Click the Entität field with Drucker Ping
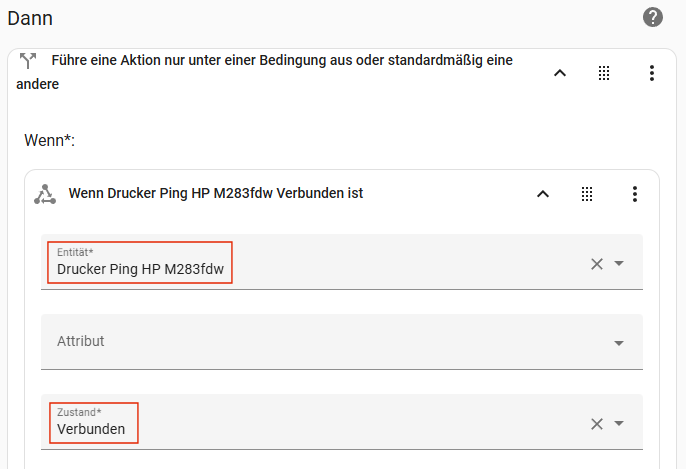The height and width of the screenshot is (469, 686). point(300,263)
